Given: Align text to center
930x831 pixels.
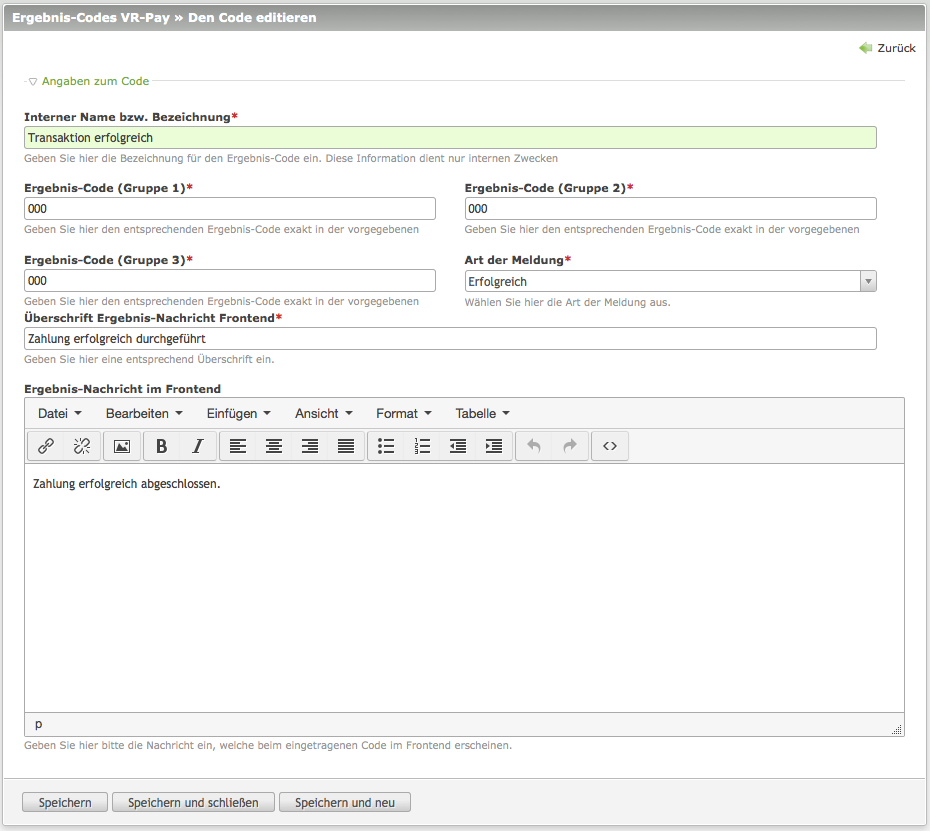Looking at the screenshot, I should (274, 447).
